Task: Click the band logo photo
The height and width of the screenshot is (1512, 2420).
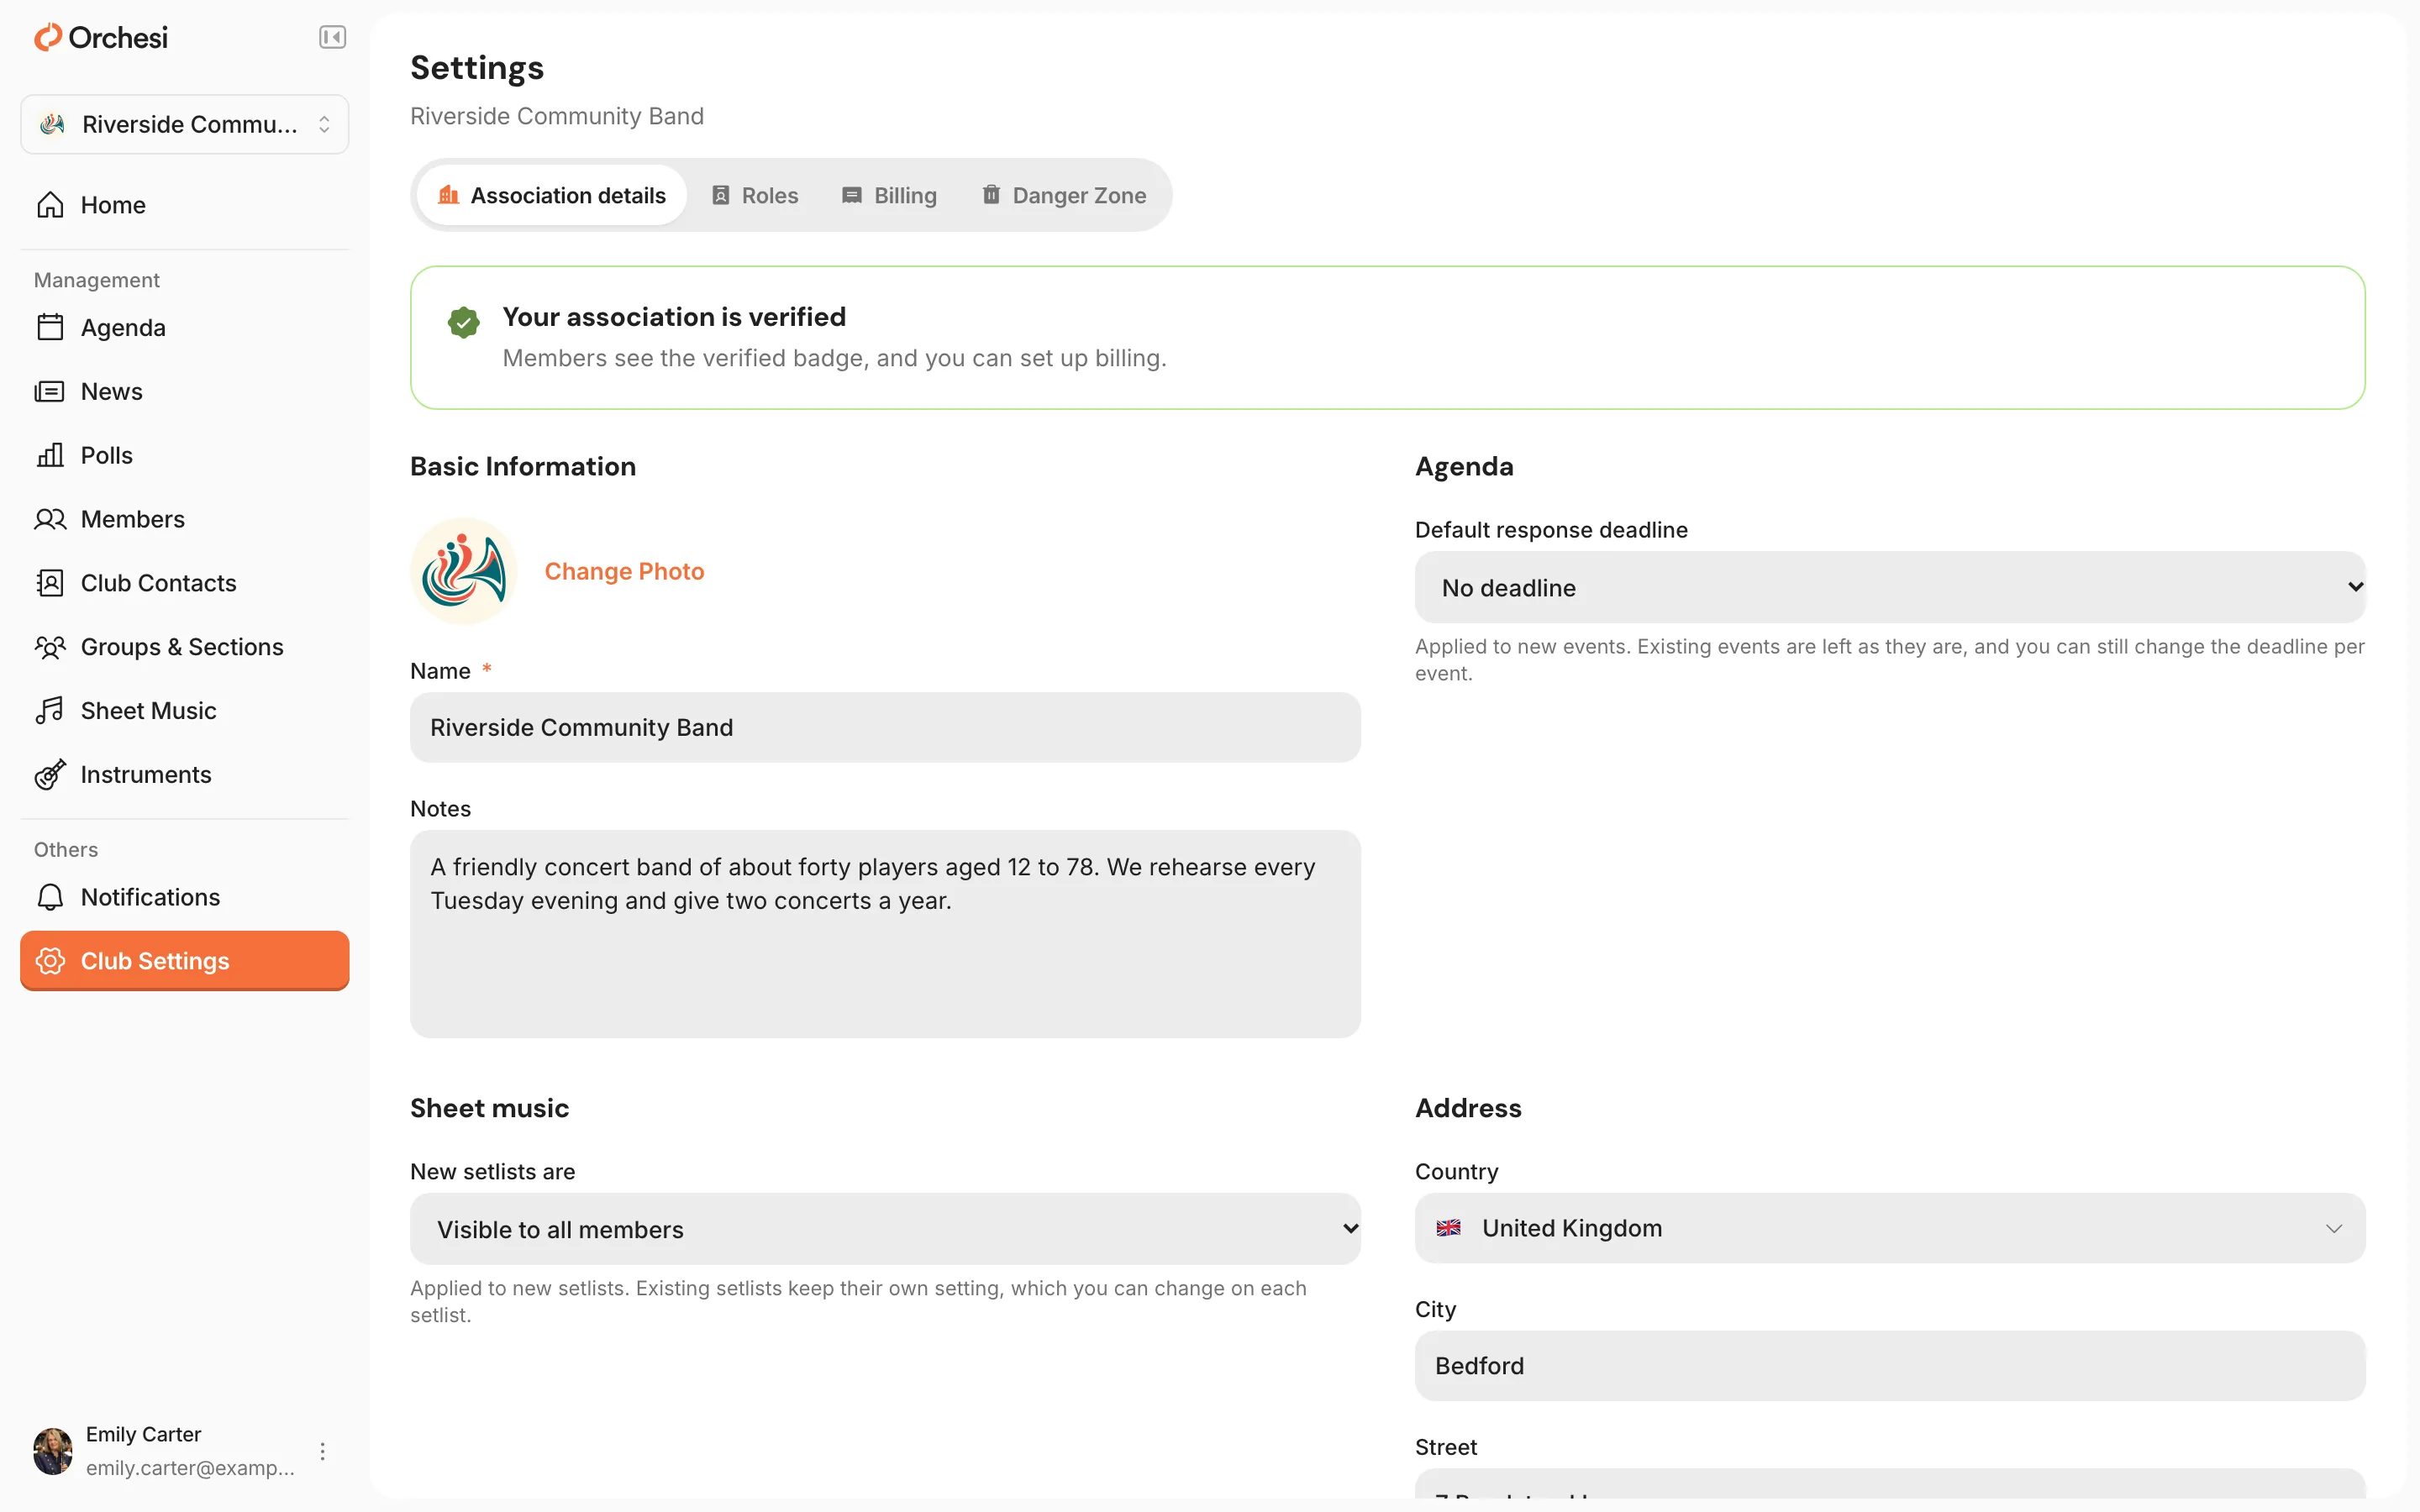Action: pos(464,571)
